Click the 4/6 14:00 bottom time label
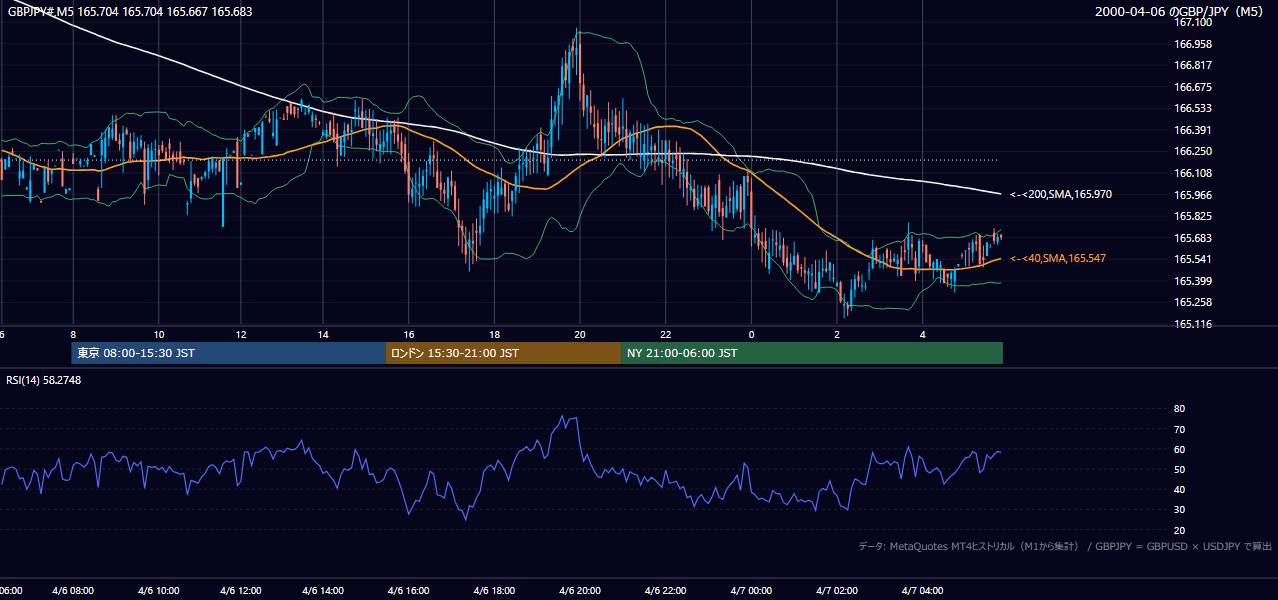1278x600 pixels. click(325, 590)
